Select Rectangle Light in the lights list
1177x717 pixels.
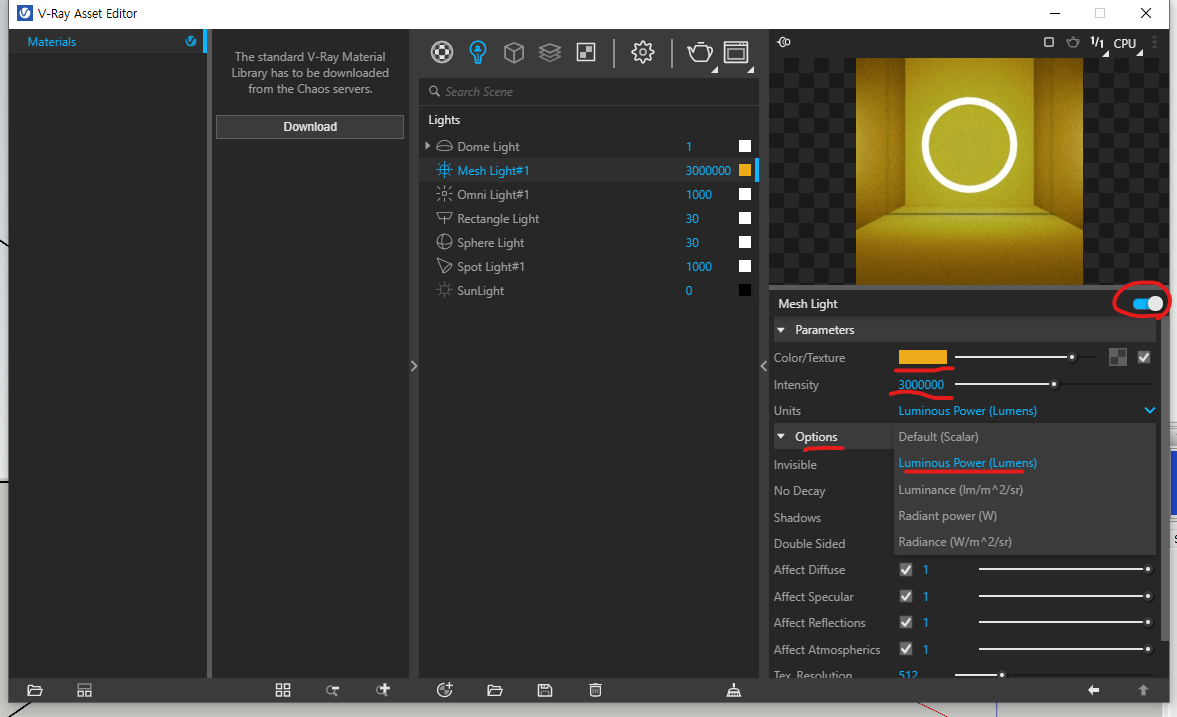[x=498, y=218]
